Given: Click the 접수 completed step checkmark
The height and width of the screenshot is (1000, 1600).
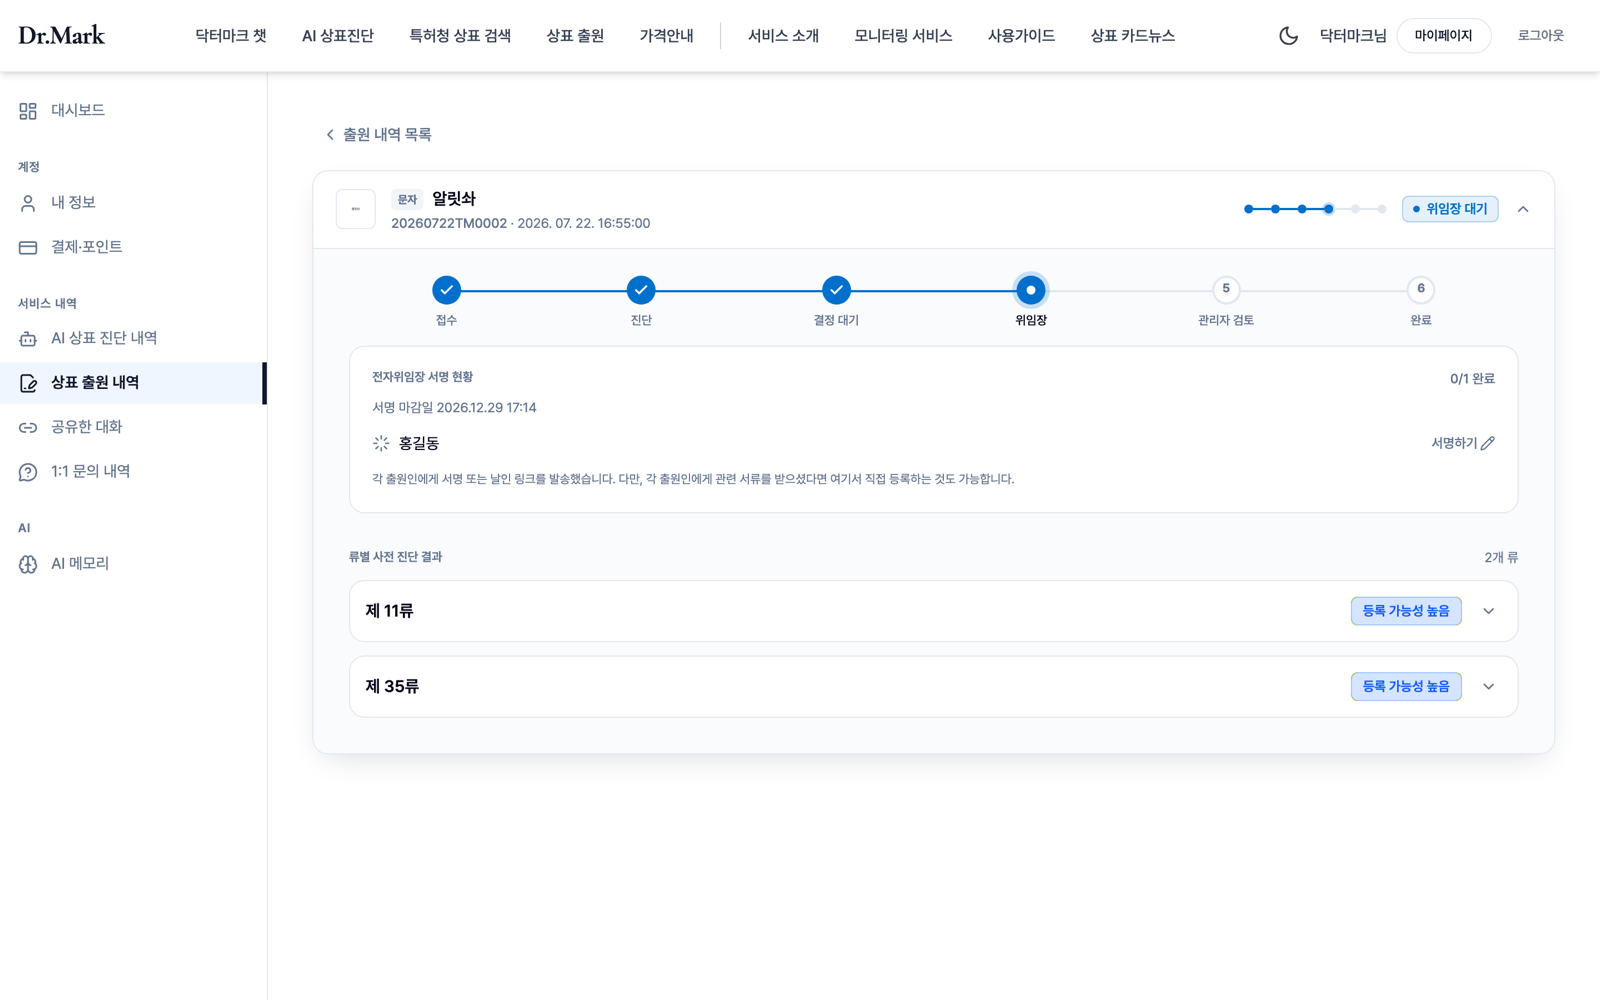Looking at the screenshot, I should coord(446,290).
